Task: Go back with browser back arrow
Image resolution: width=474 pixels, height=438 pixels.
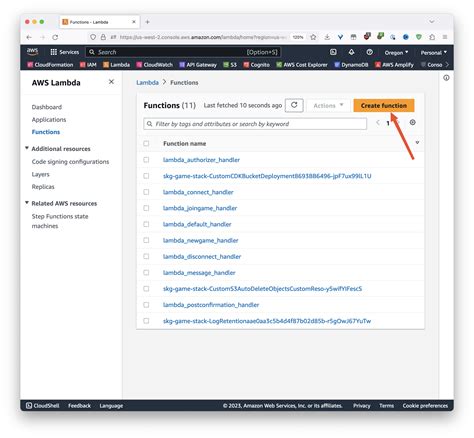Action: click(x=29, y=37)
